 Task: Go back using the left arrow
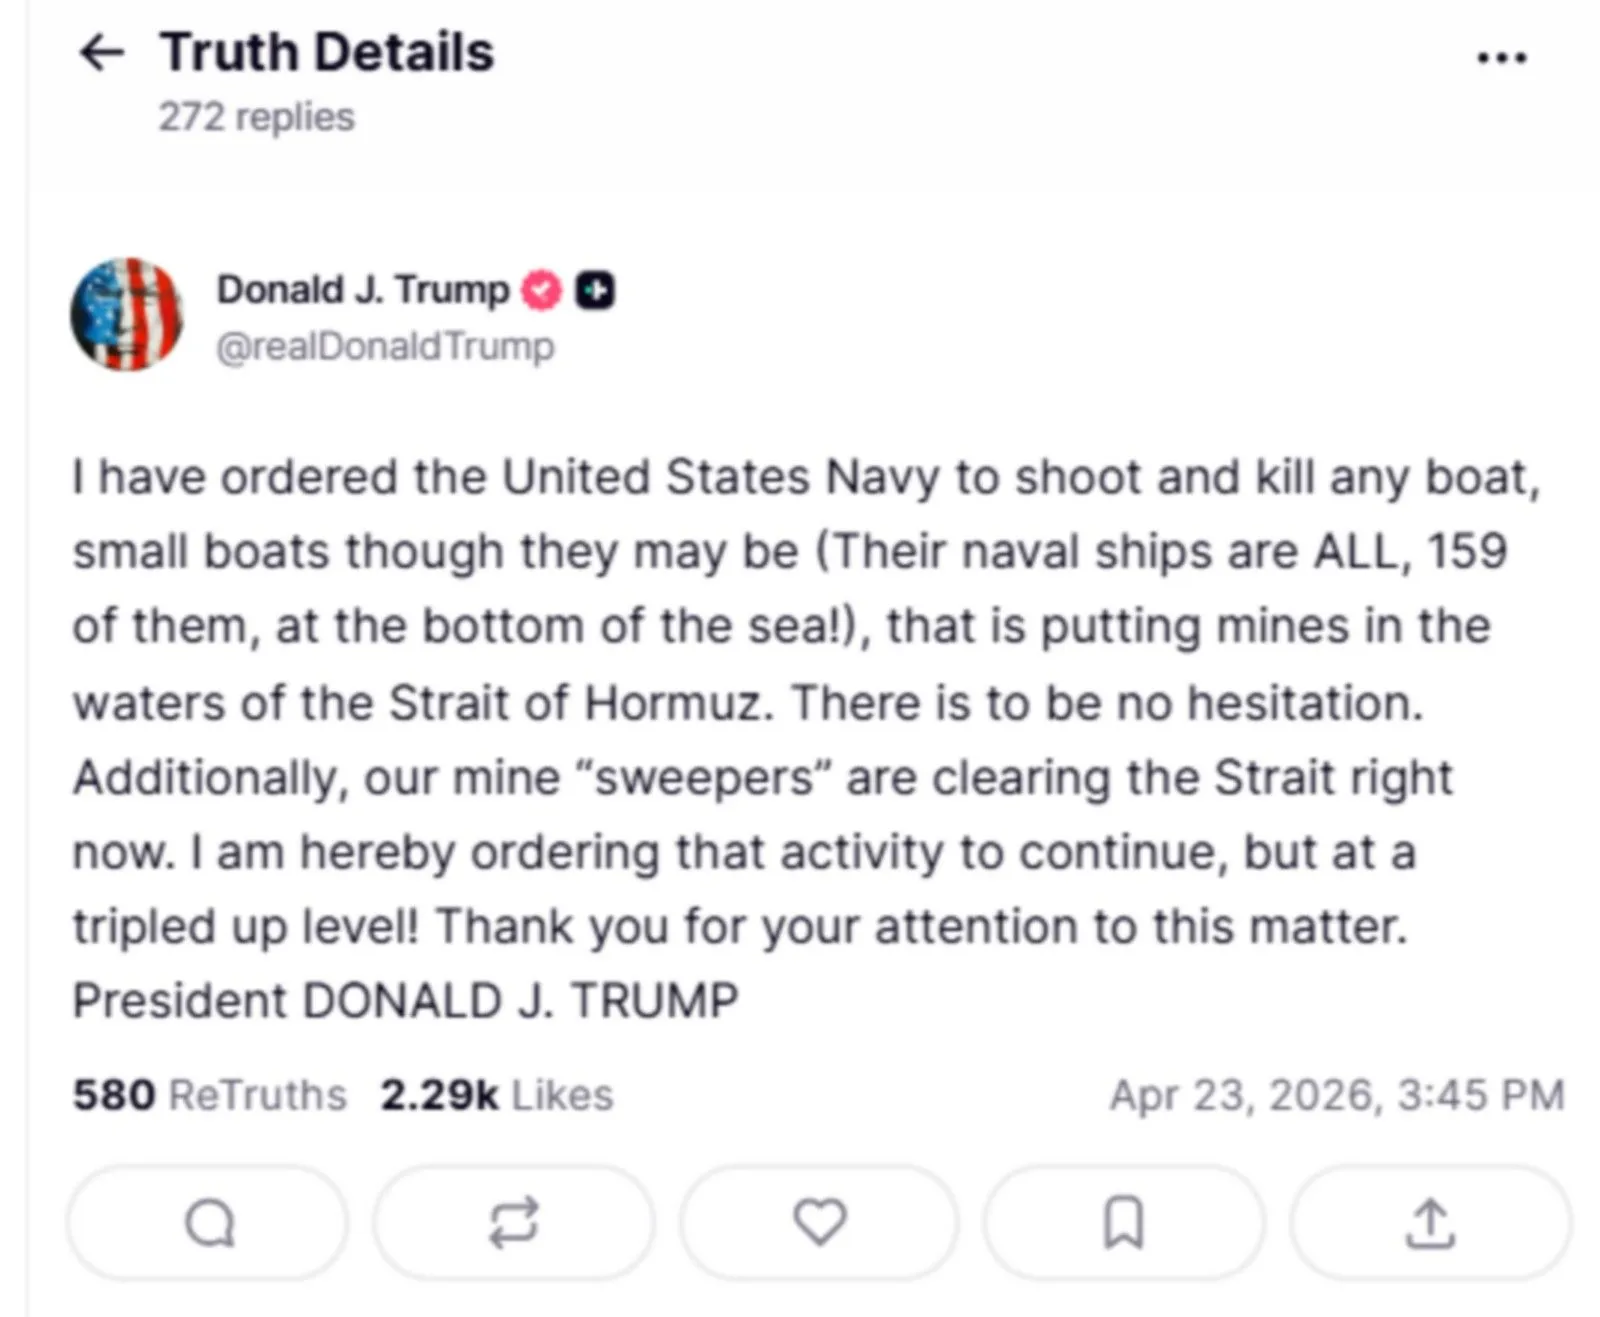(x=102, y=52)
